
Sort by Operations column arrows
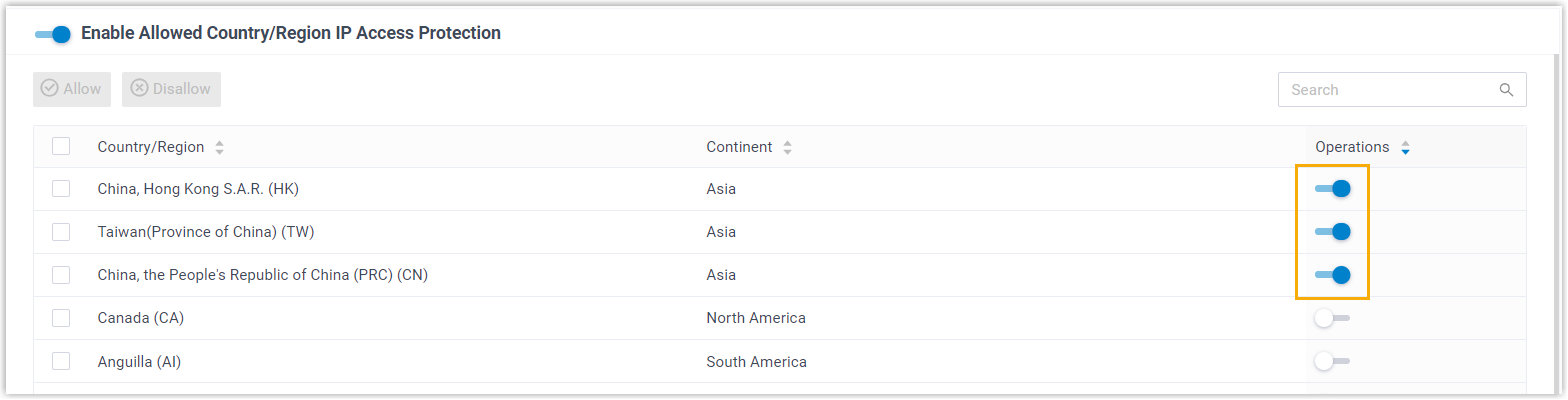pyautogui.click(x=1405, y=148)
